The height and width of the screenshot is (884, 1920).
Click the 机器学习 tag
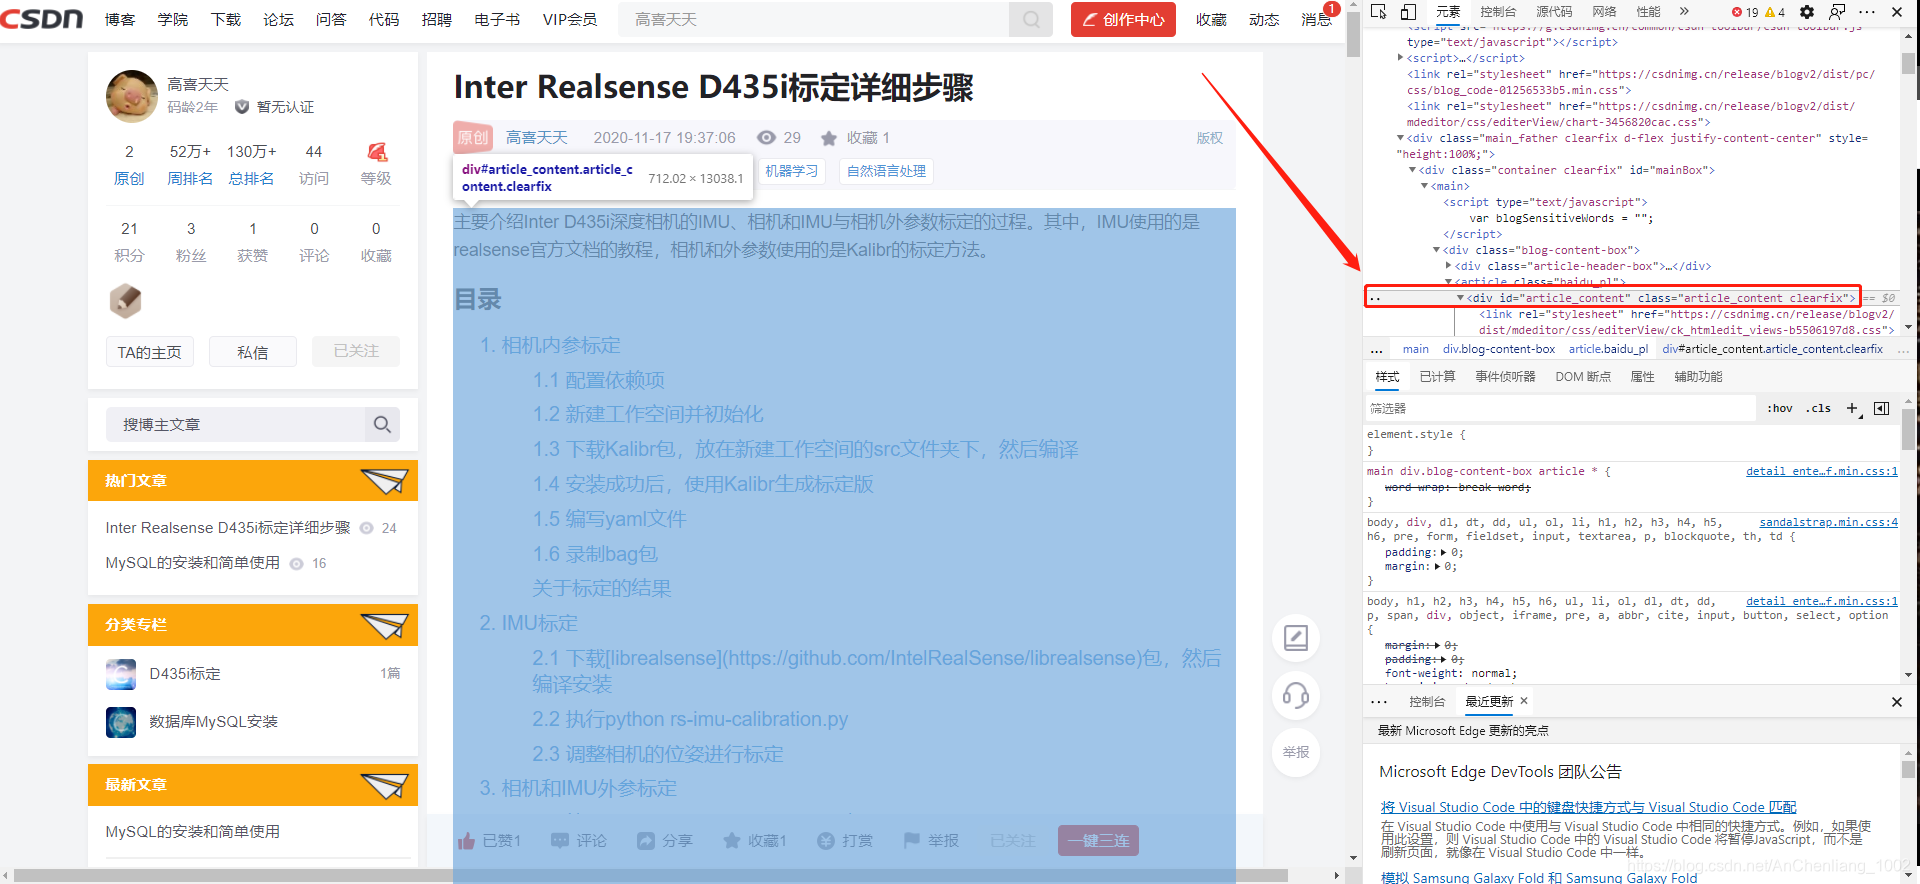pos(791,171)
